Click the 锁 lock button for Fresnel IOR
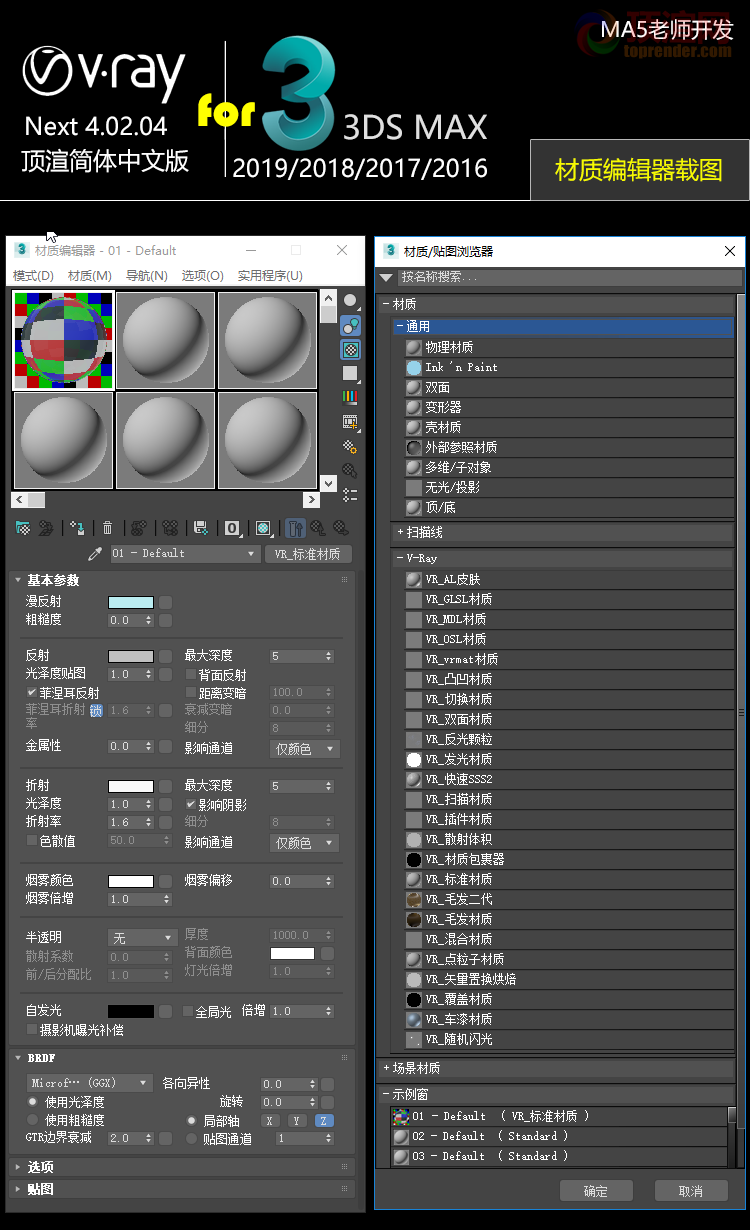Image resolution: width=750 pixels, height=1230 pixels. (x=96, y=710)
